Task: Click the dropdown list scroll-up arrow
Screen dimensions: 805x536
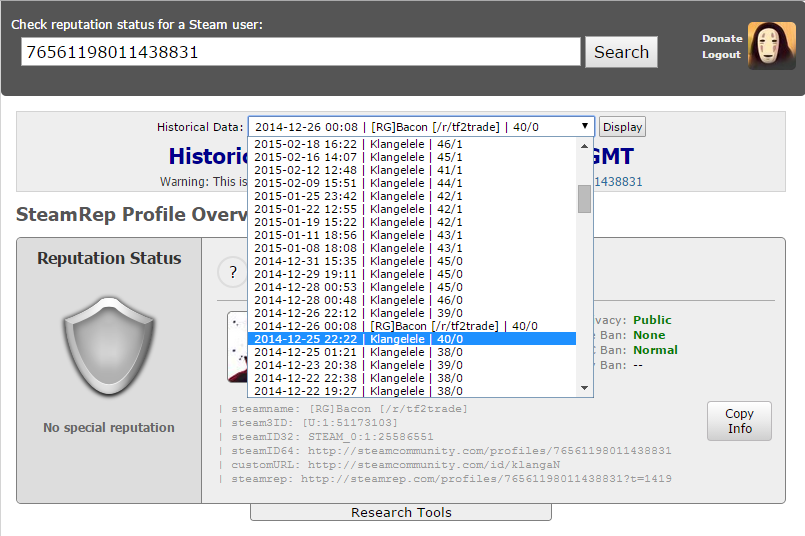Action: click(584, 146)
